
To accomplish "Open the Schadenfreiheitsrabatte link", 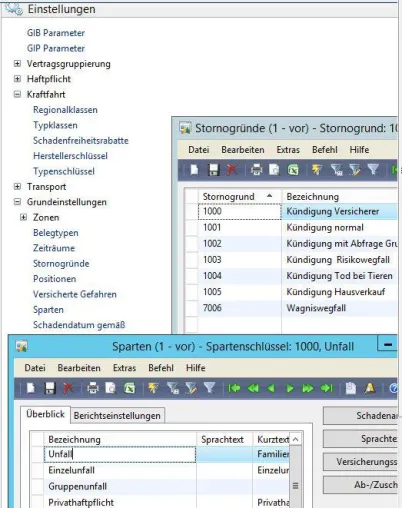I will coord(81,141).
